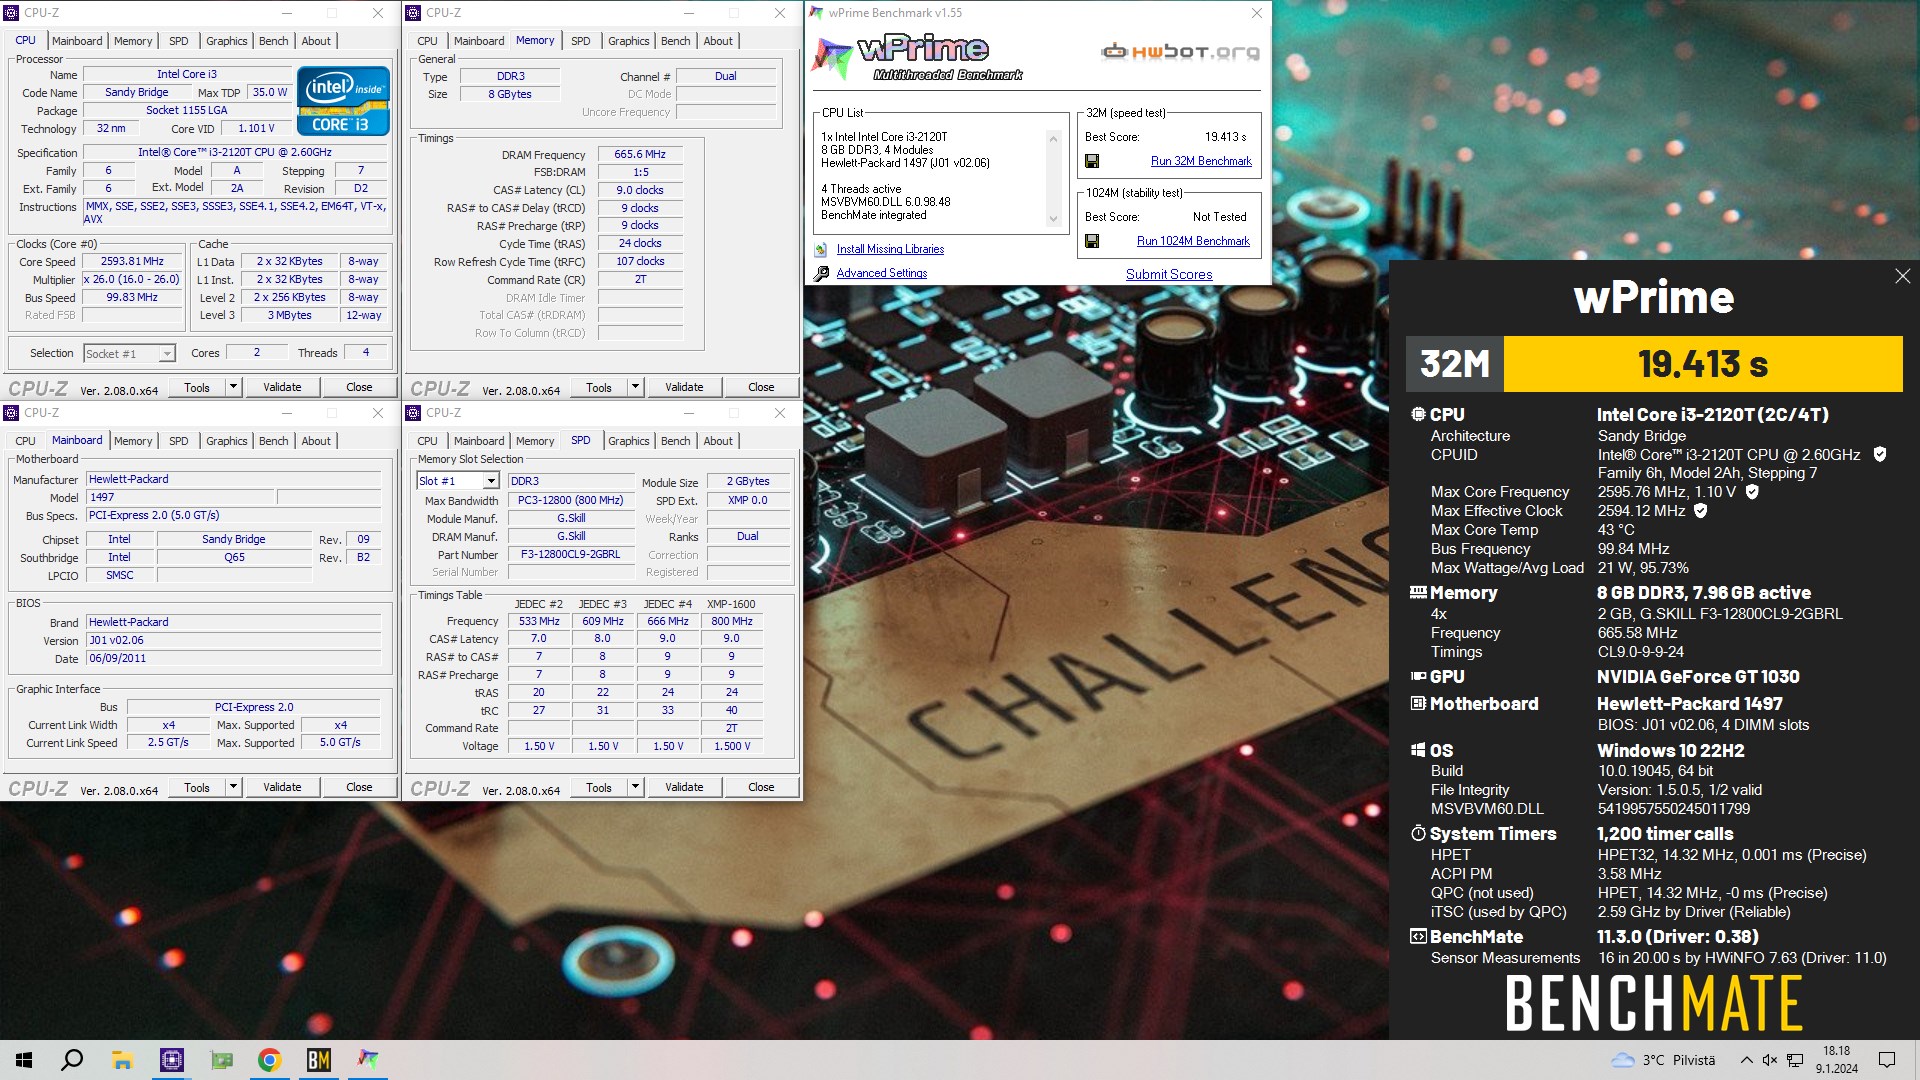Viewport: 1920px width, 1080px height.
Task: Open Windows Search from the taskbar
Action: click(x=72, y=1060)
